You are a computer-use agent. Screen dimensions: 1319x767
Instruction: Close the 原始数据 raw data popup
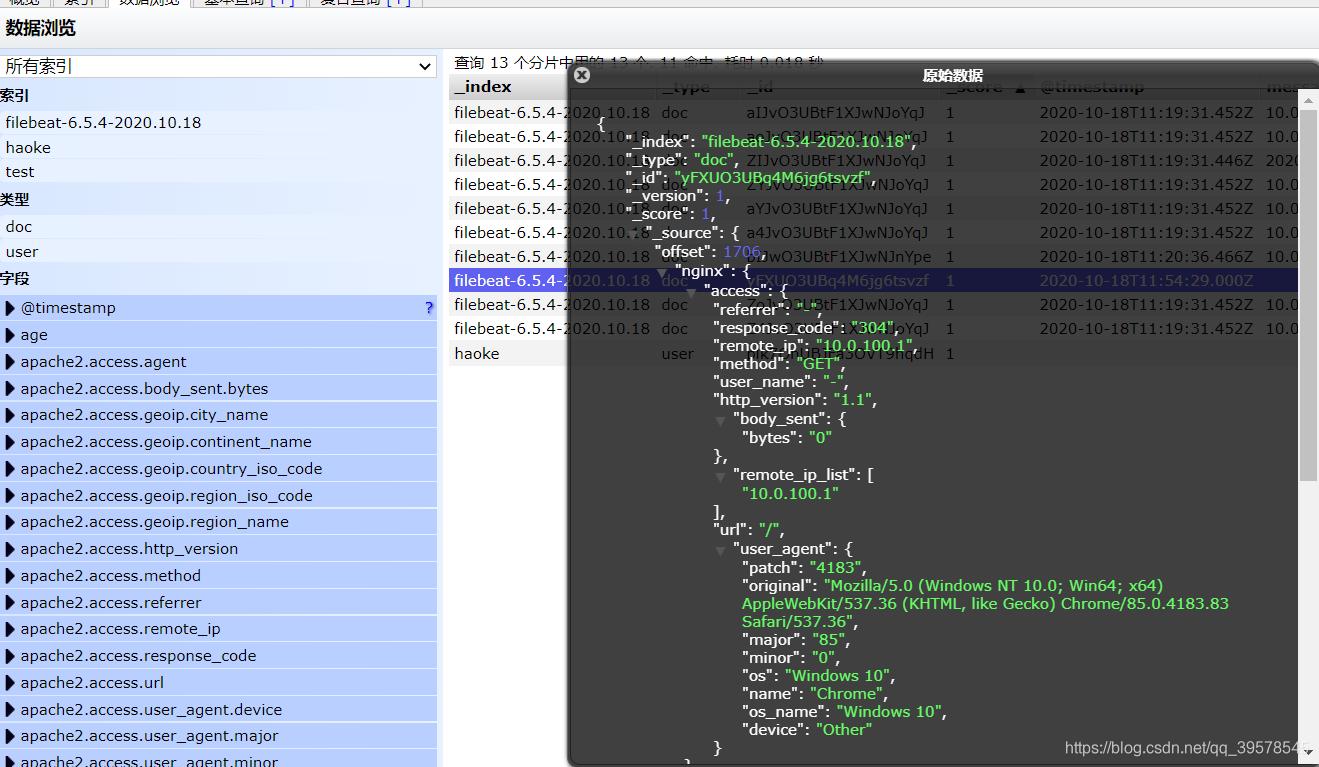pos(582,75)
